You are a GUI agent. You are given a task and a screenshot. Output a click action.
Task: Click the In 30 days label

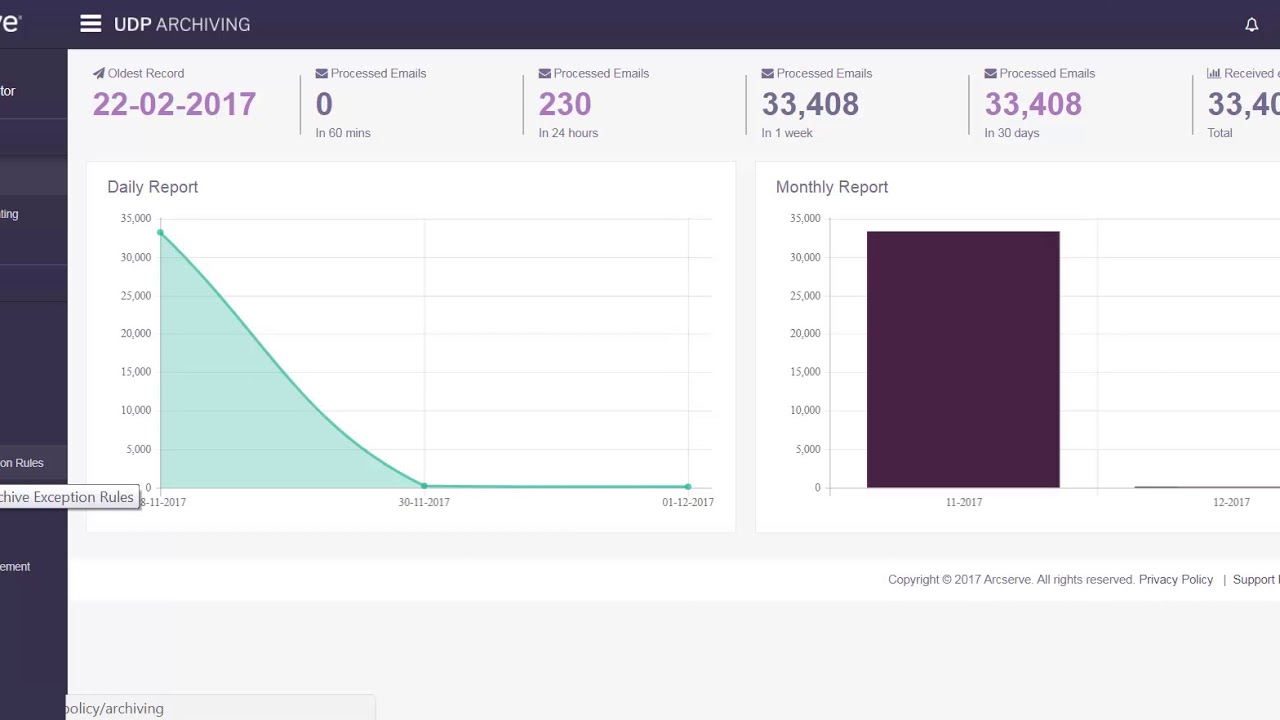[x=1012, y=133]
